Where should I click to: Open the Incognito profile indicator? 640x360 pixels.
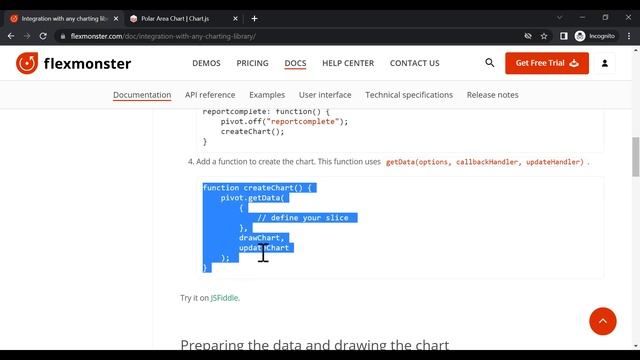tap(595, 36)
